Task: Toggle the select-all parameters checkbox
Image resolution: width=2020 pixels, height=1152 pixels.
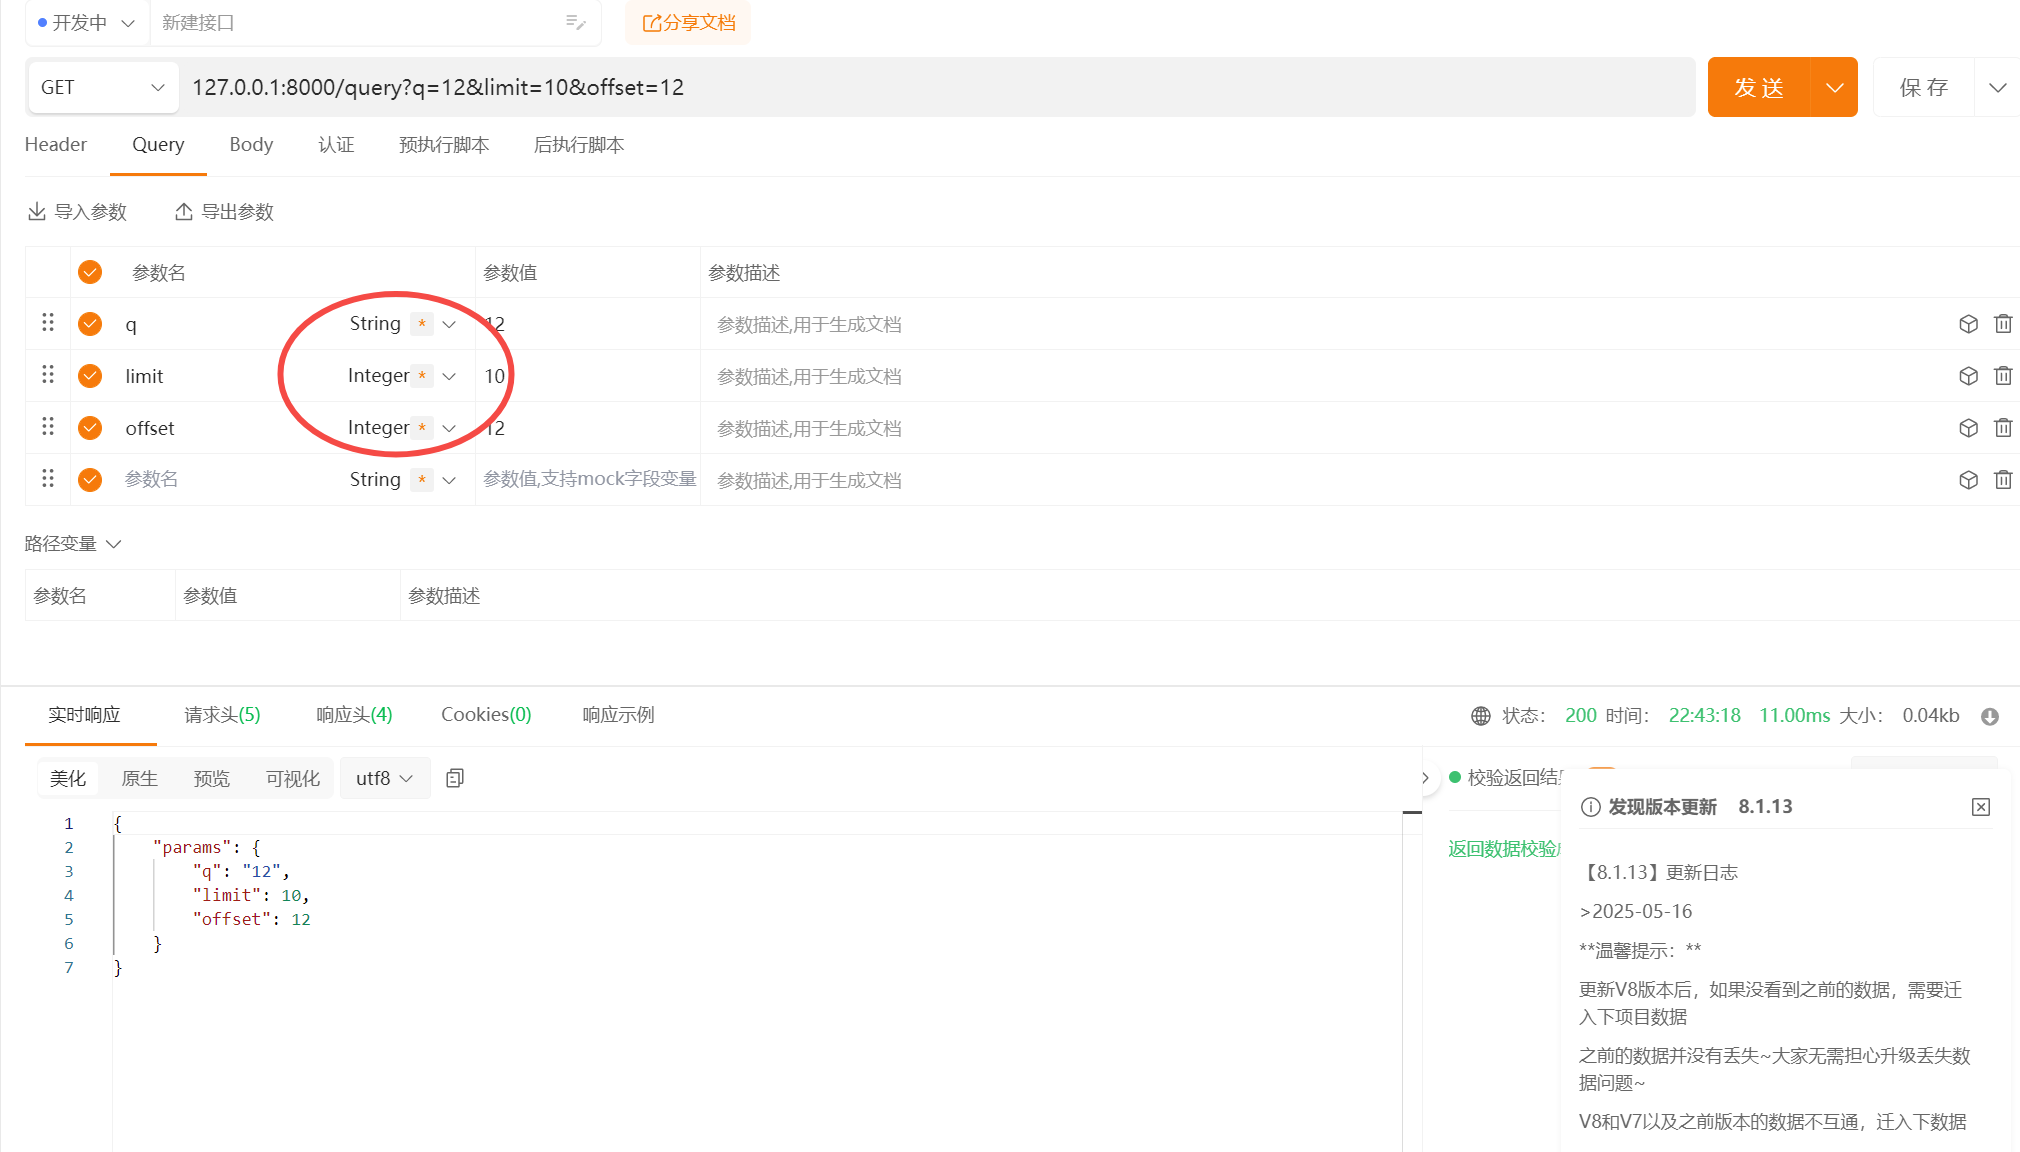Action: click(x=90, y=272)
